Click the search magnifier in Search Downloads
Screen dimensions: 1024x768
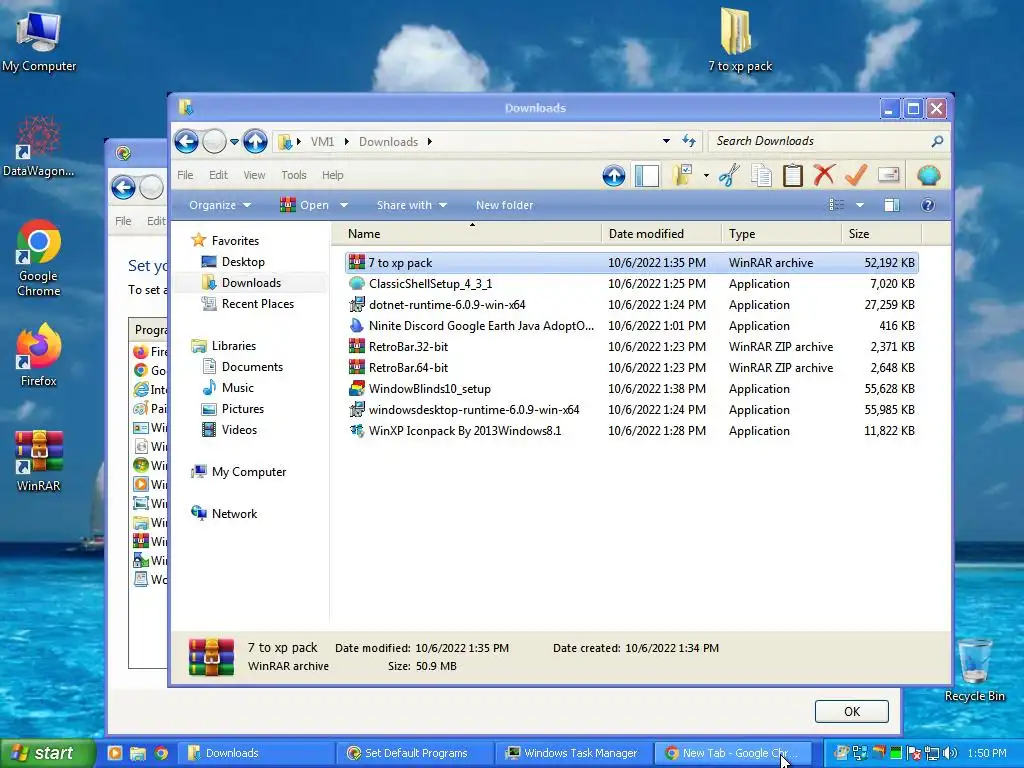tap(937, 141)
